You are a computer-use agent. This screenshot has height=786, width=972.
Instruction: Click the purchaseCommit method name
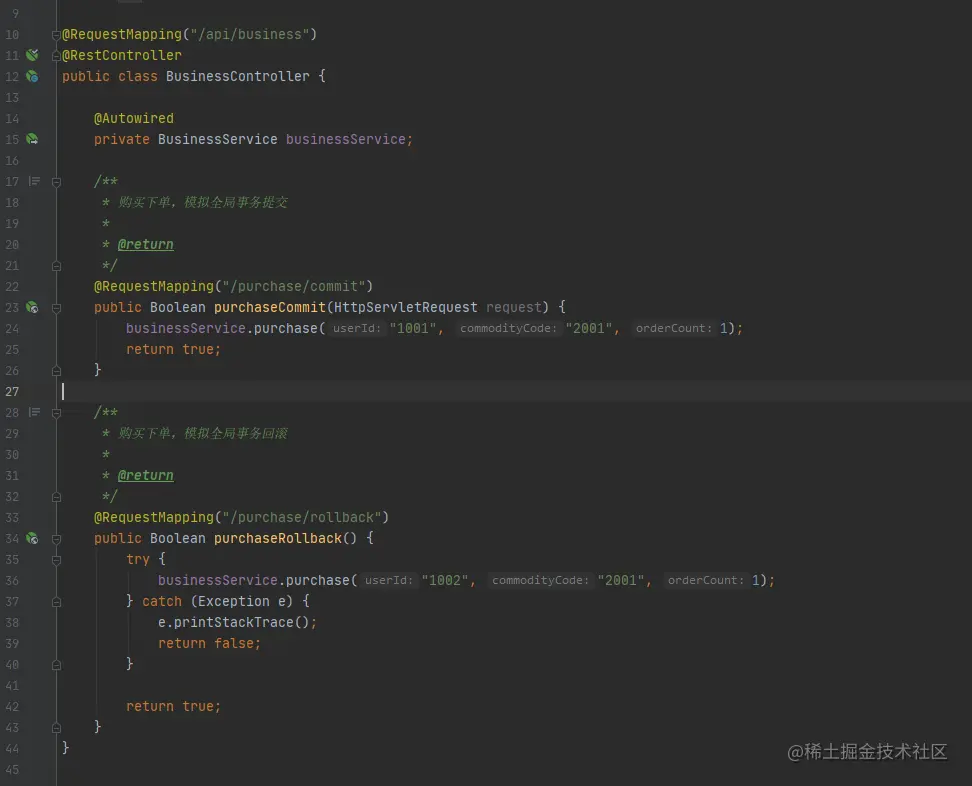pos(270,307)
